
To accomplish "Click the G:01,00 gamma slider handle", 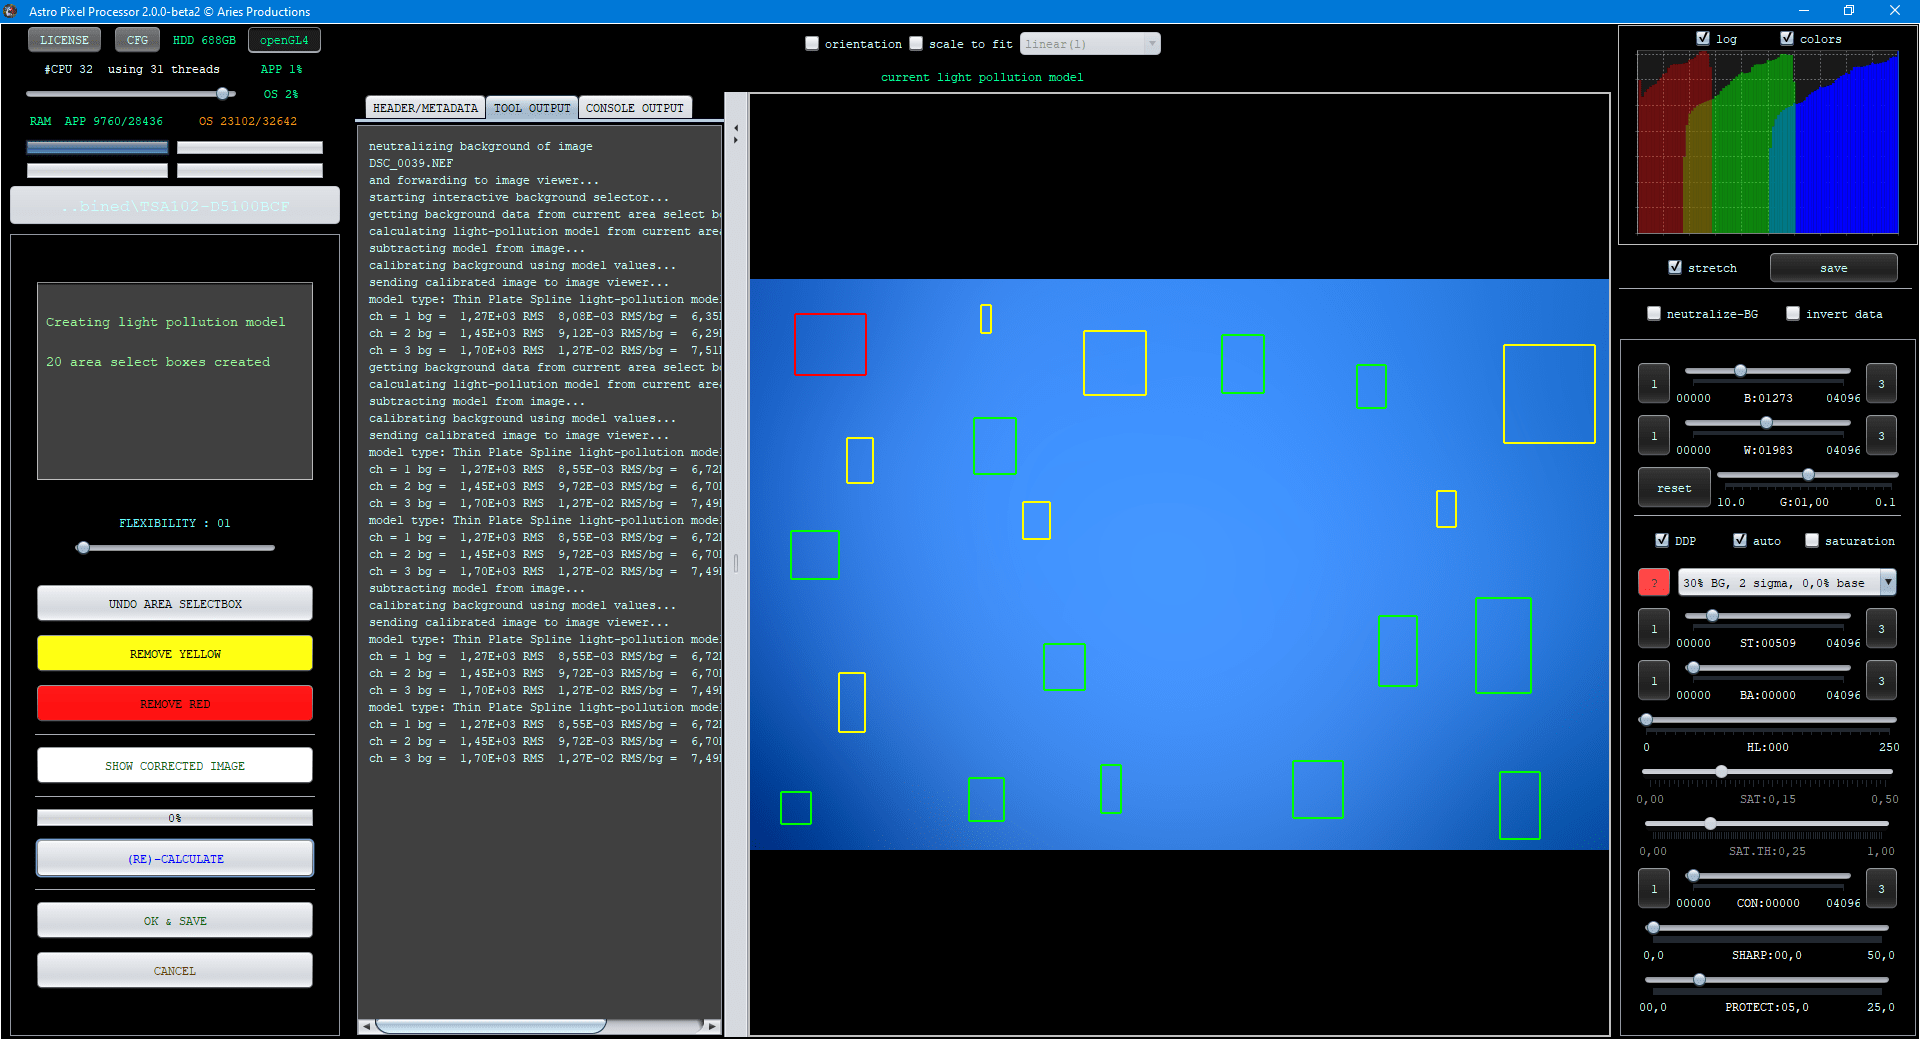I will (1808, 474).
